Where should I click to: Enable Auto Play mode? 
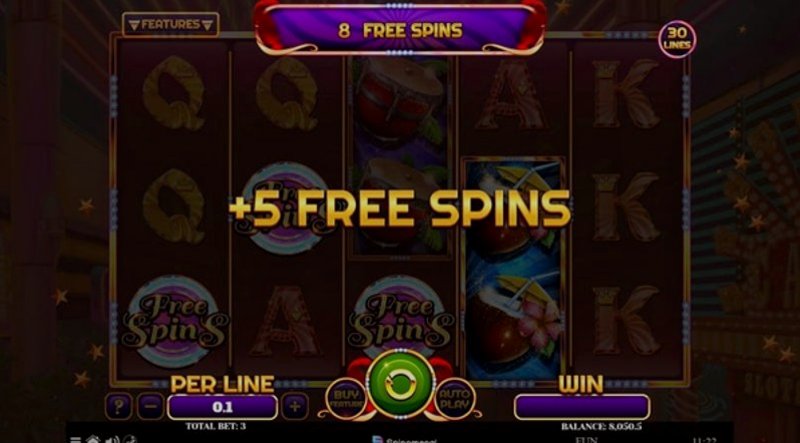click(x=455, y=399)
